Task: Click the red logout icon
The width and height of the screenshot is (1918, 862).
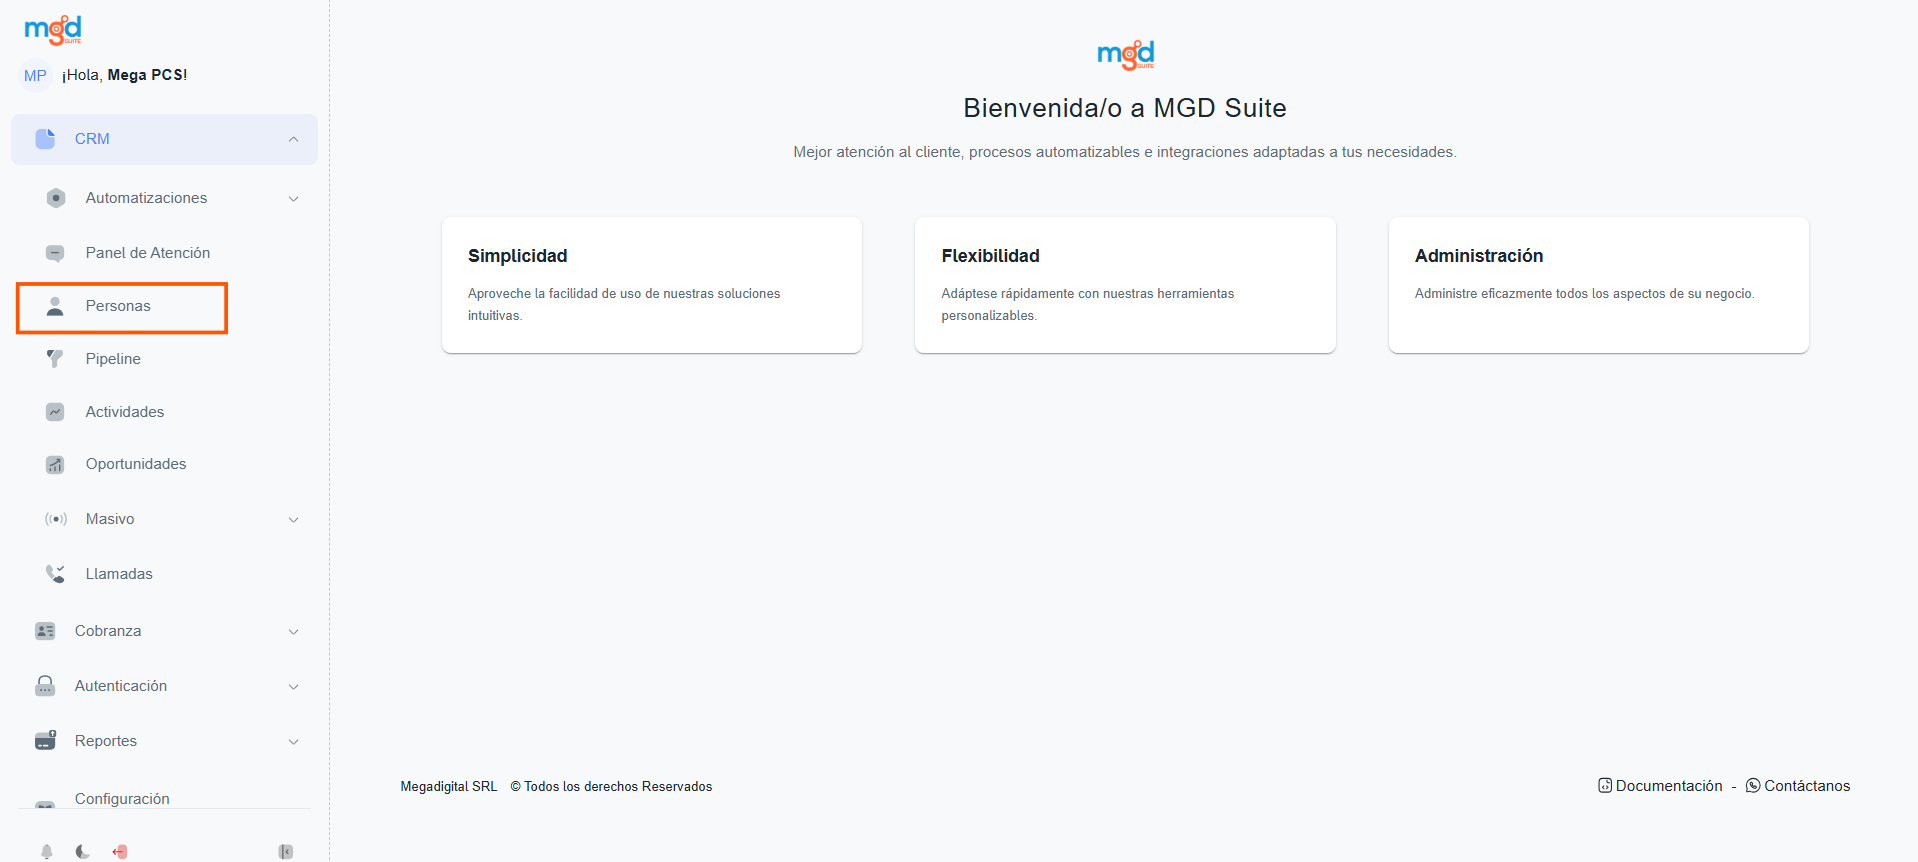Action: (x=120, y=851)
